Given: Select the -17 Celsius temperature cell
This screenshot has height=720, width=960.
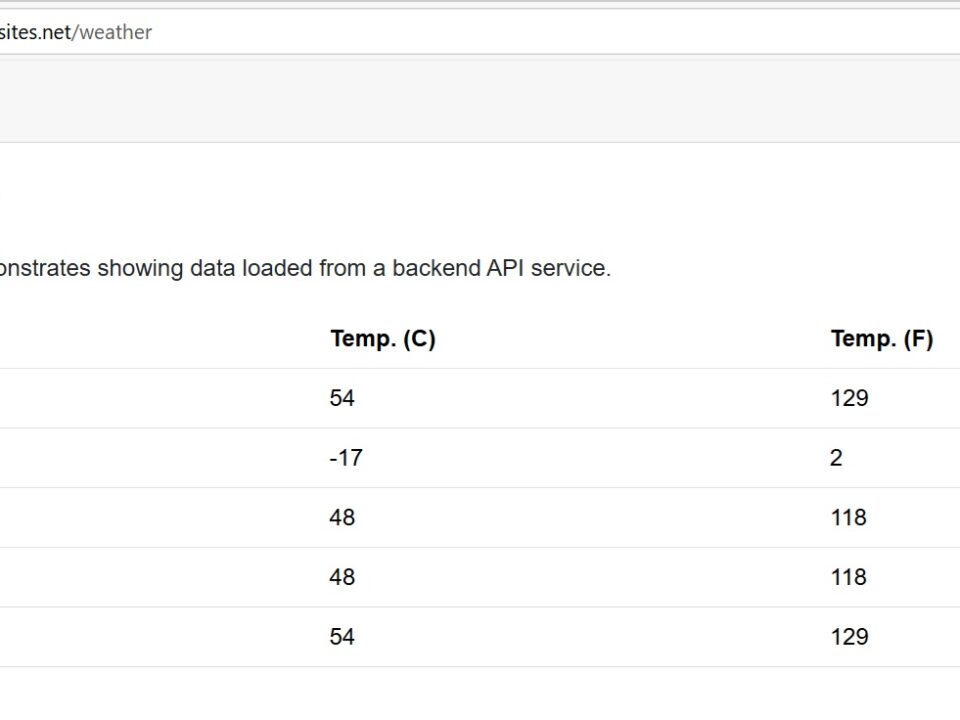Looking at the screenshot, I should click(x=346, y=457).
